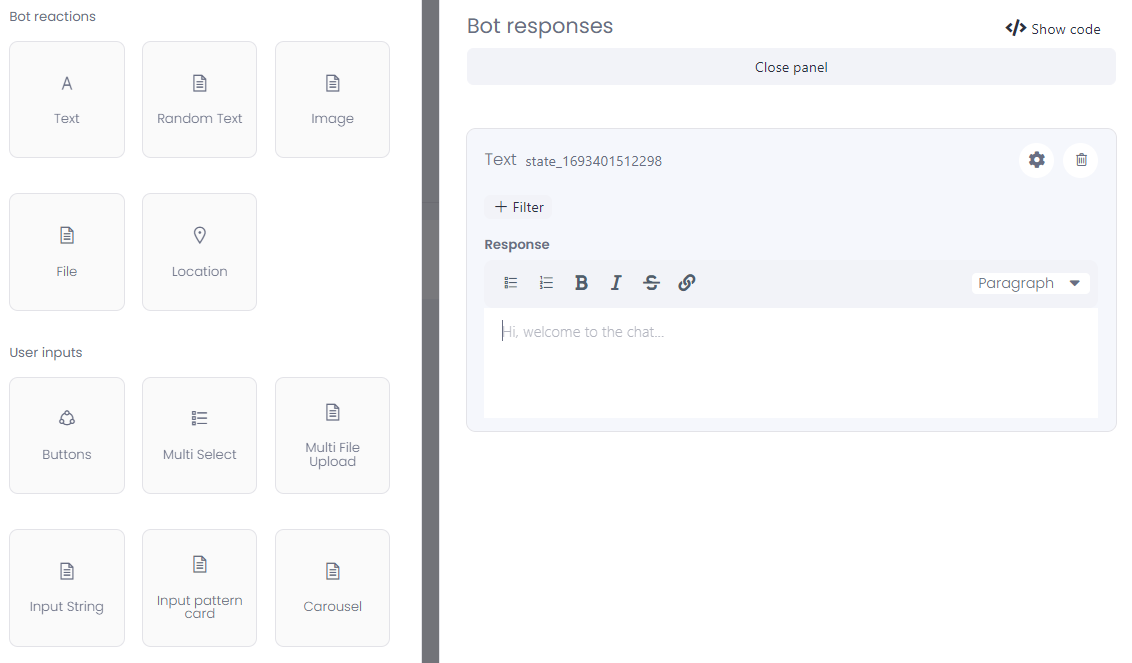Image resolution: width=1132 pixels, height=663 pixels.
Task: Delete the Text response with trash icon
Action: (1081, 160)
